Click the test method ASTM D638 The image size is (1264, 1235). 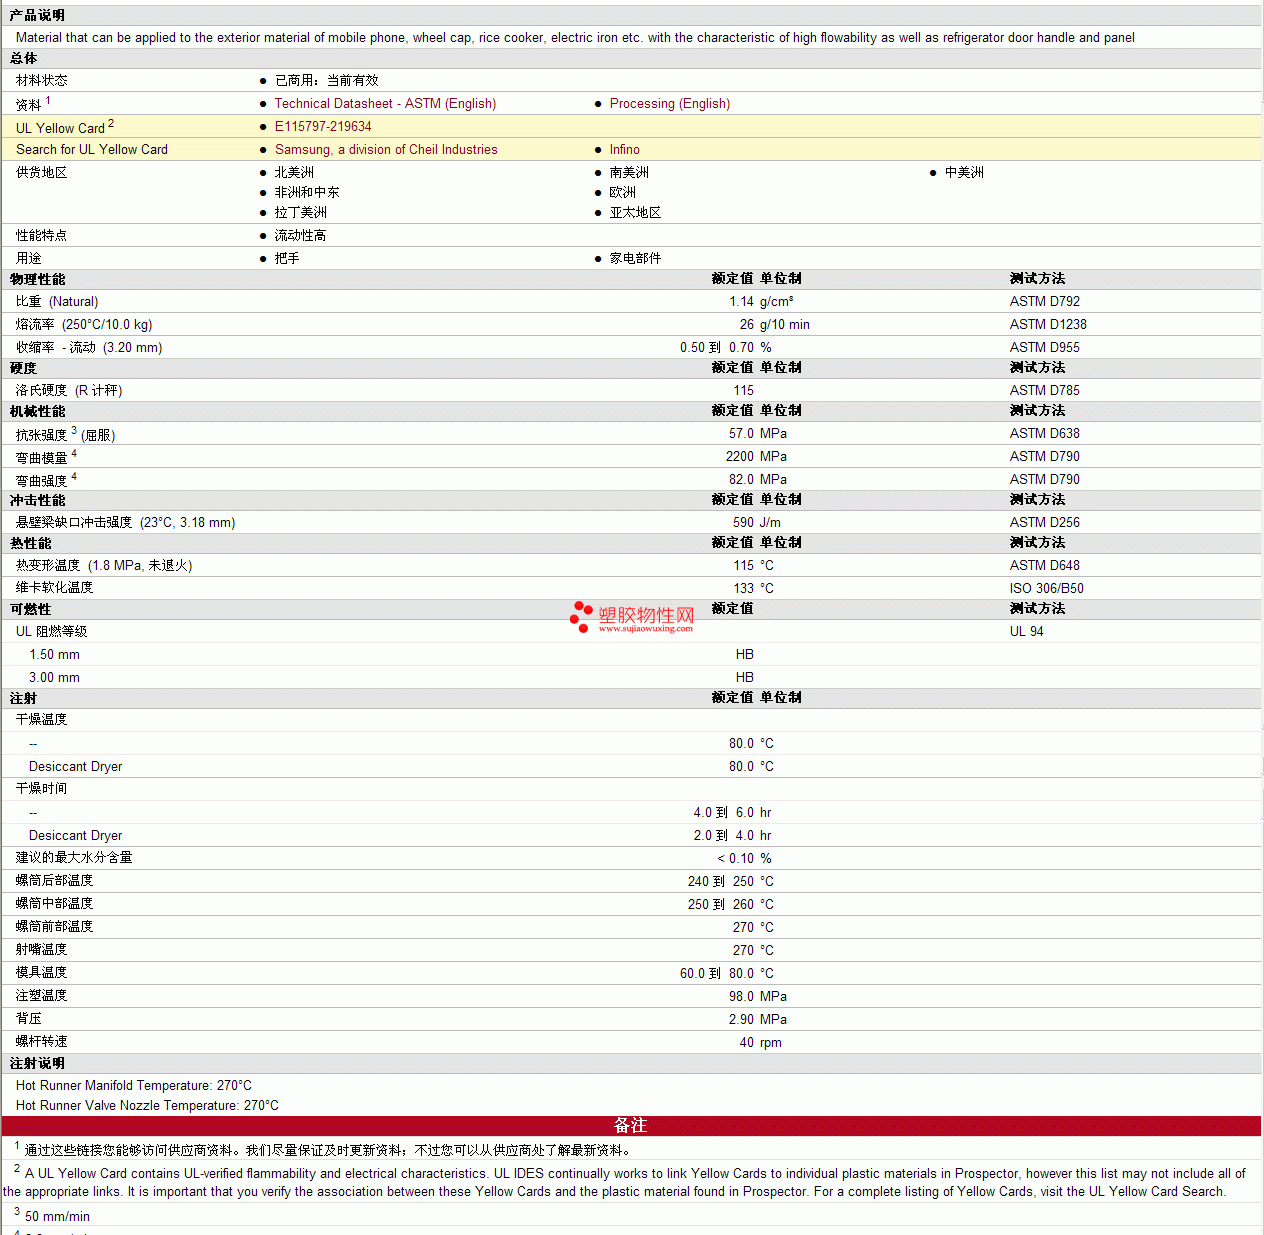tap(1045, 434)
